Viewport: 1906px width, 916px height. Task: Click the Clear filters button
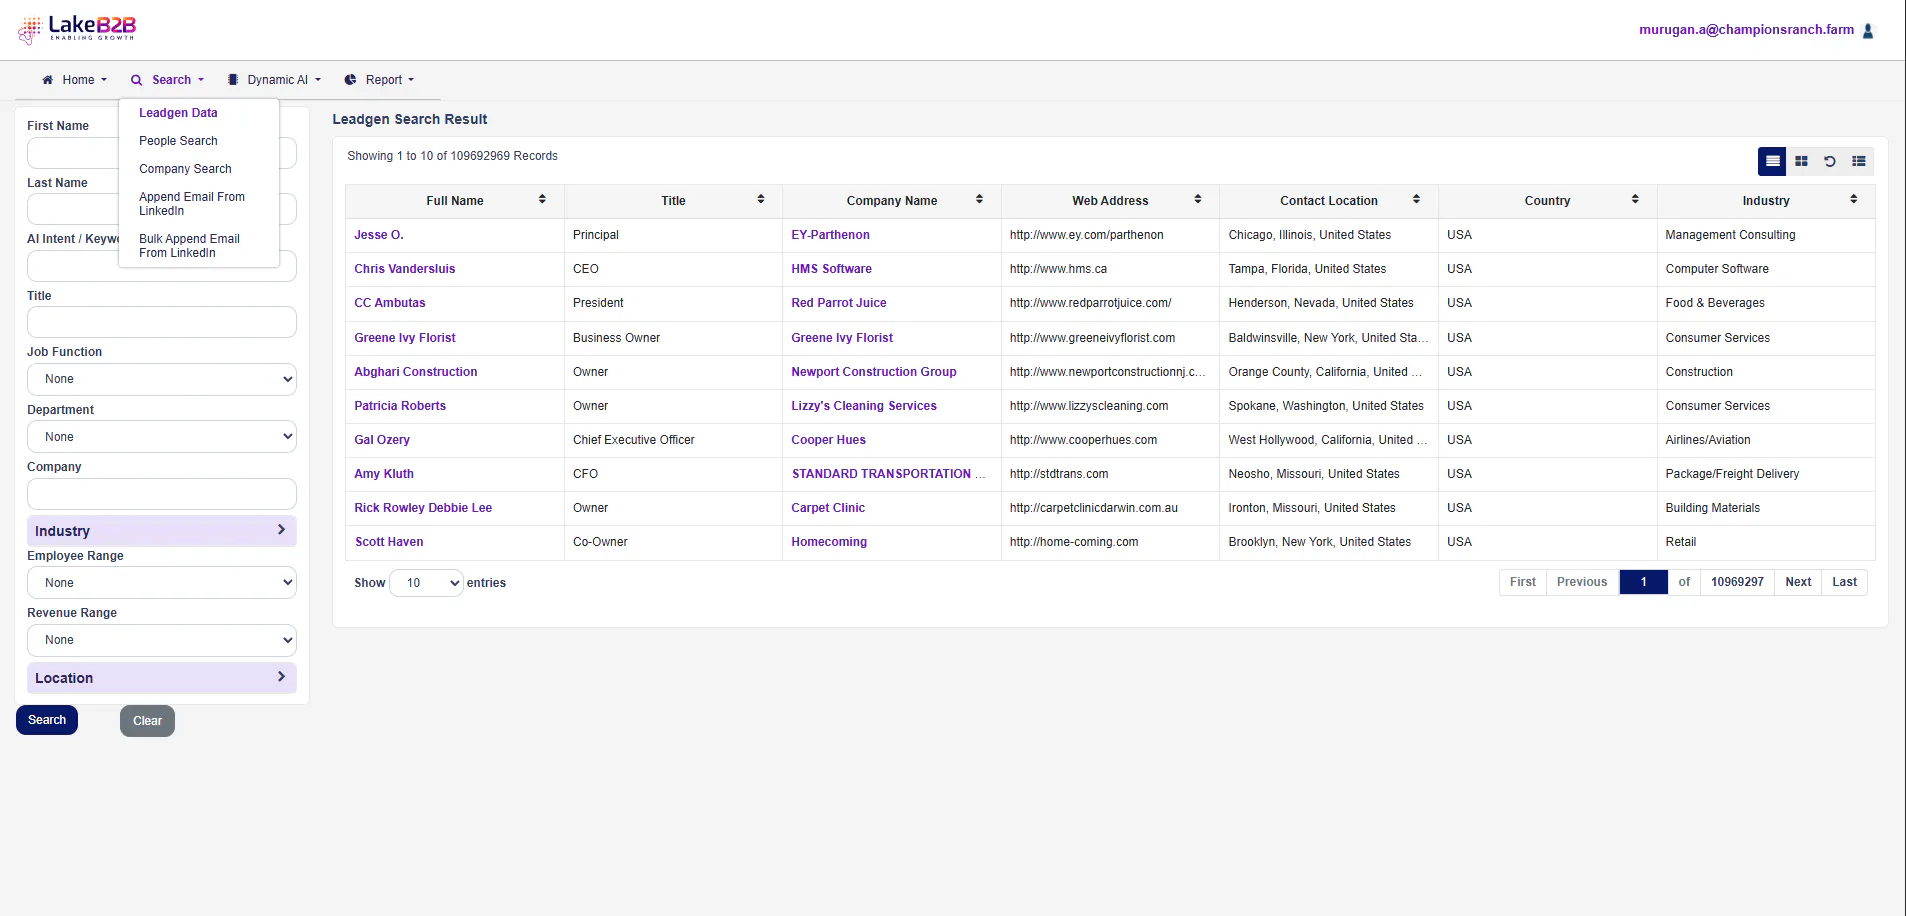pos(147,721)
